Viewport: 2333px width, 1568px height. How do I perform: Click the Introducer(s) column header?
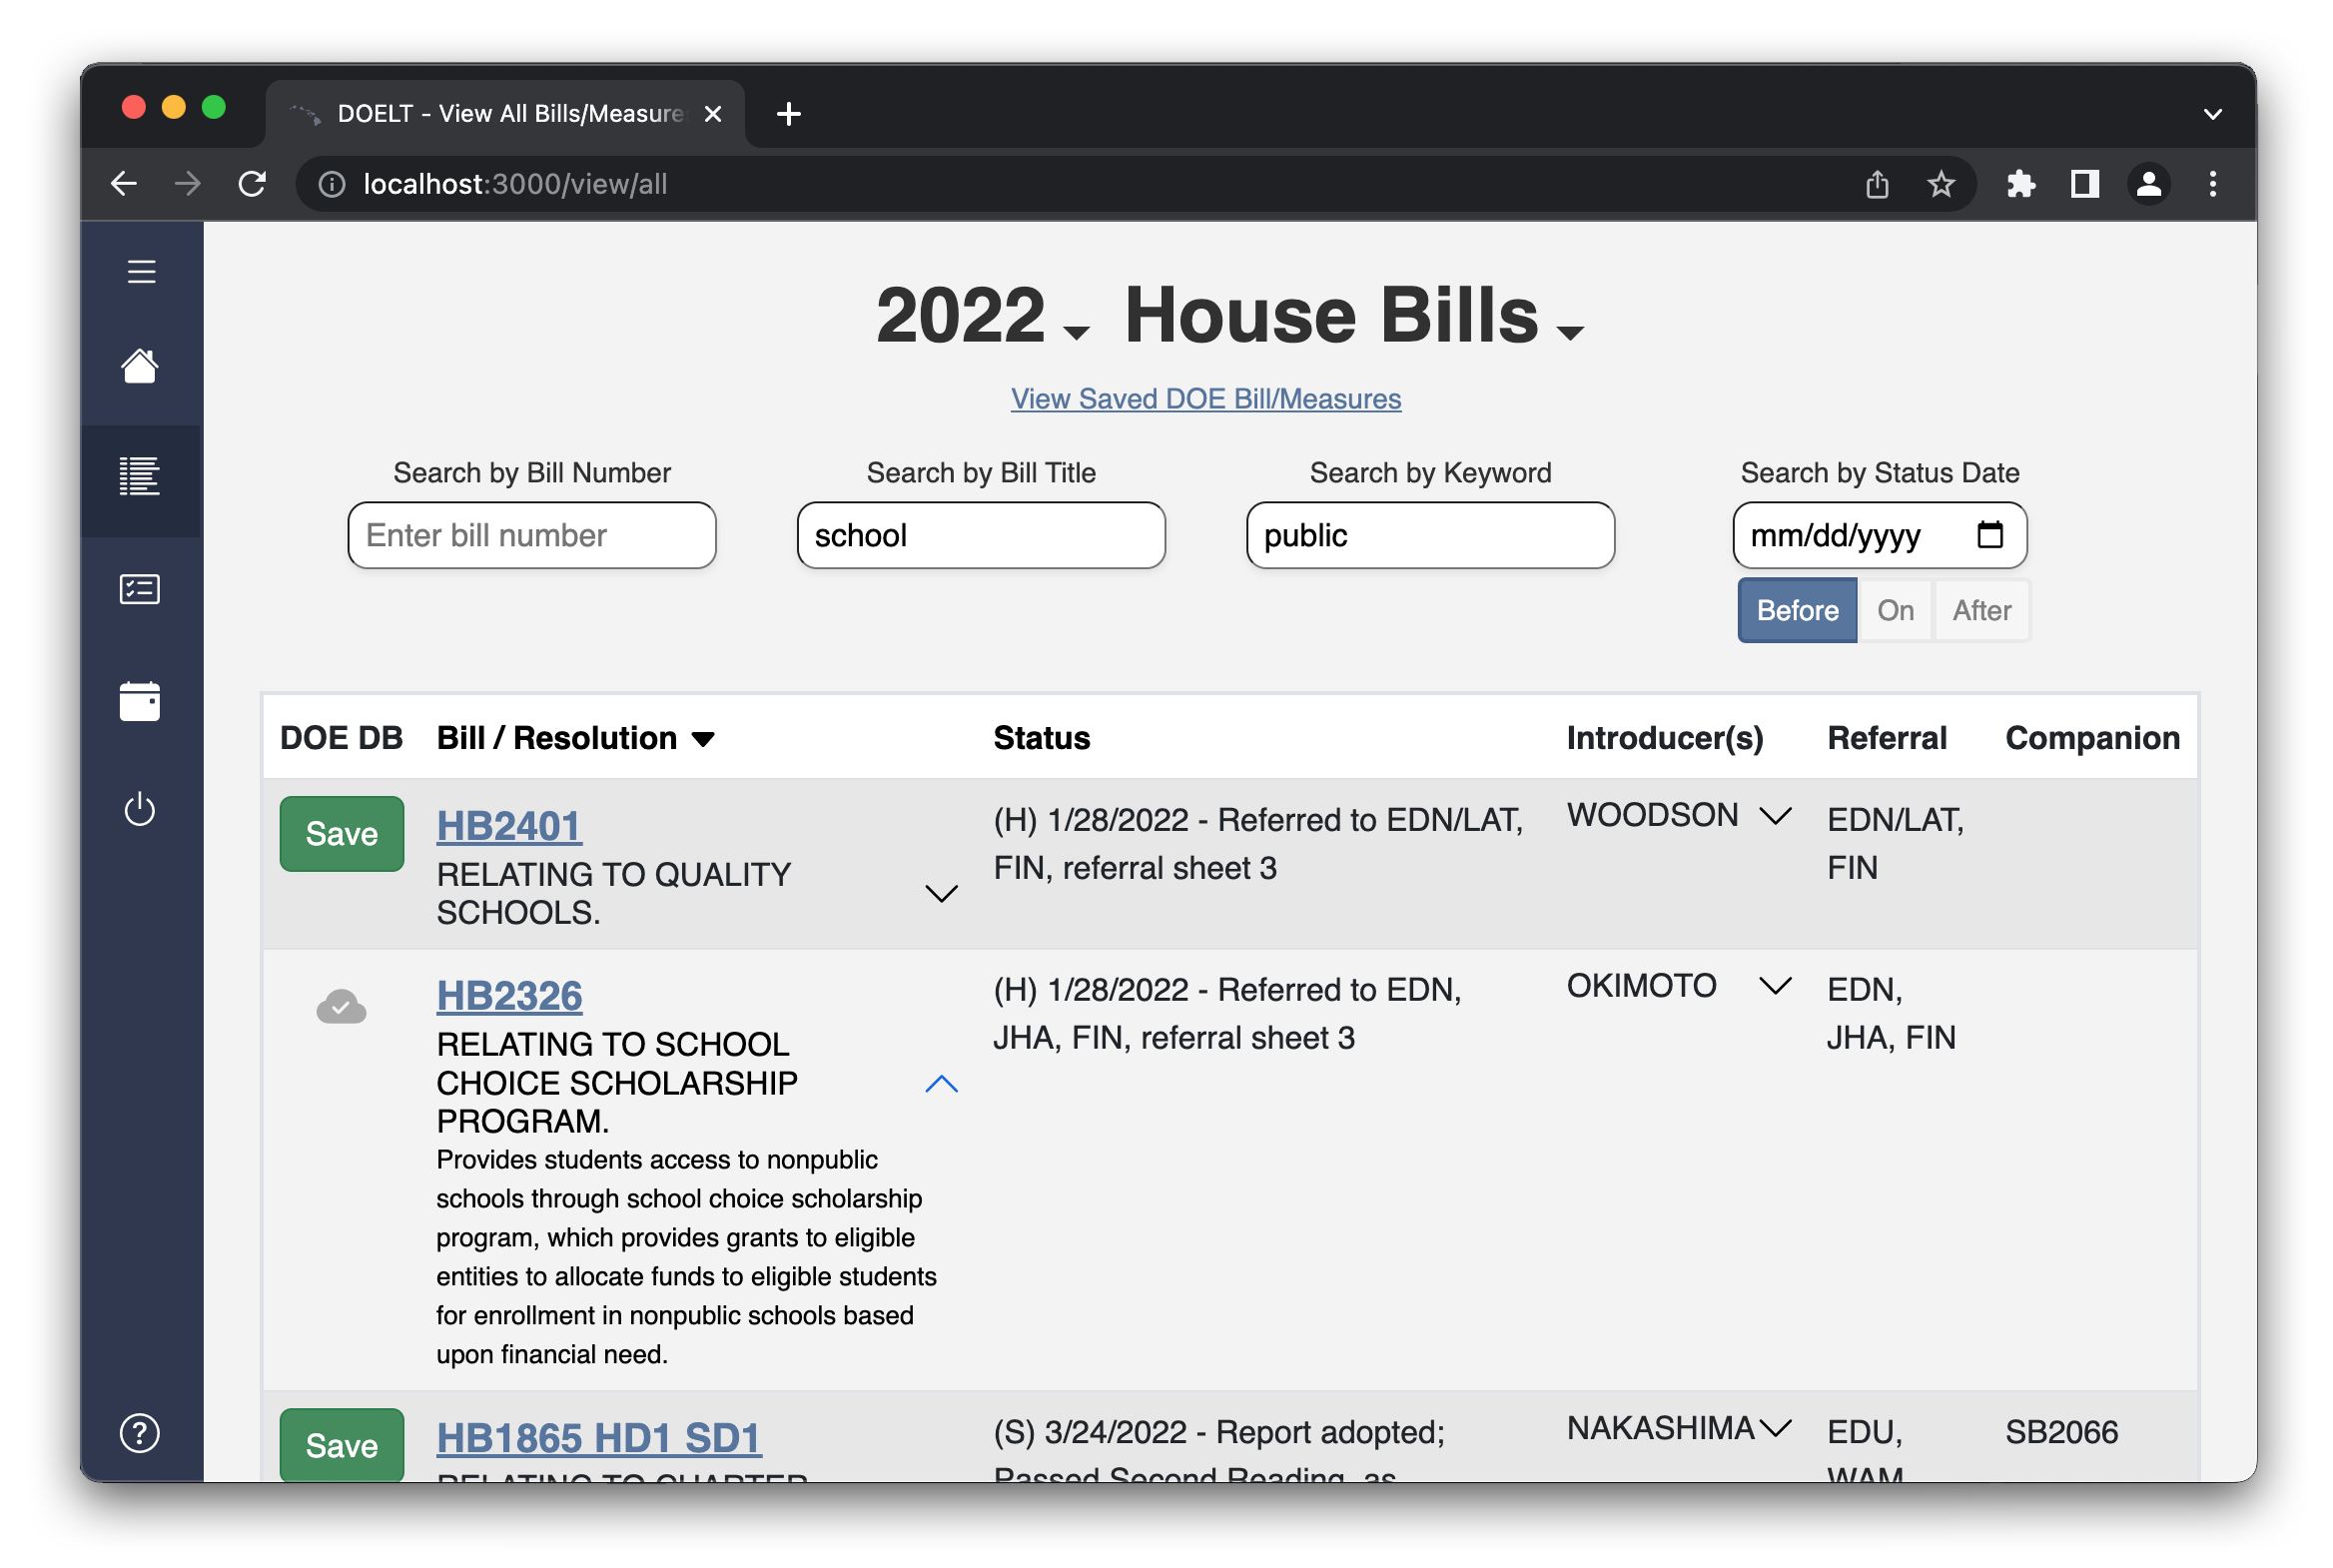click(x=1665, y=738)
